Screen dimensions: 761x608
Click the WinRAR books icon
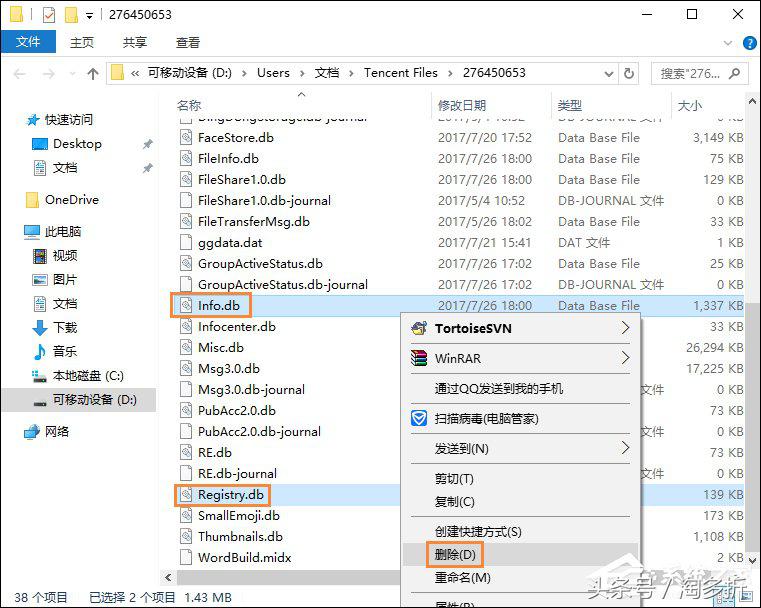(419, 358)
